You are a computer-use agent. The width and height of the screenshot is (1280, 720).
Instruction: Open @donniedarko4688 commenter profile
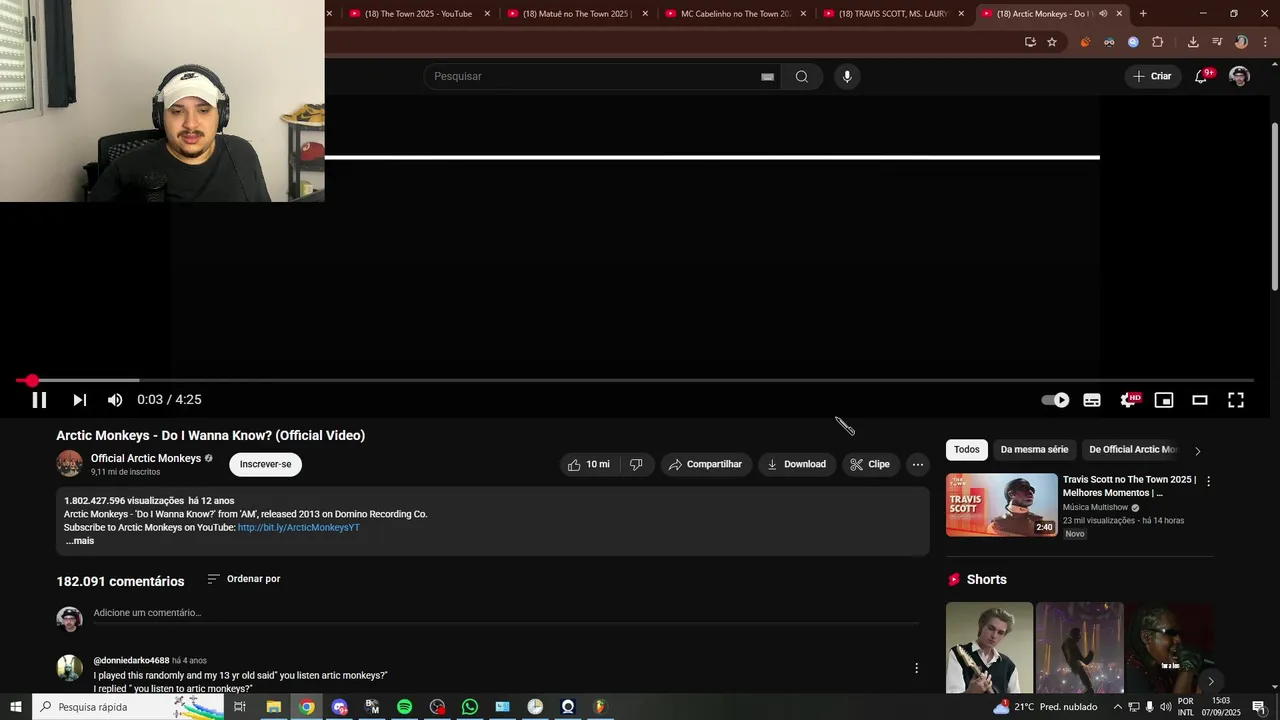coord(131,661)
